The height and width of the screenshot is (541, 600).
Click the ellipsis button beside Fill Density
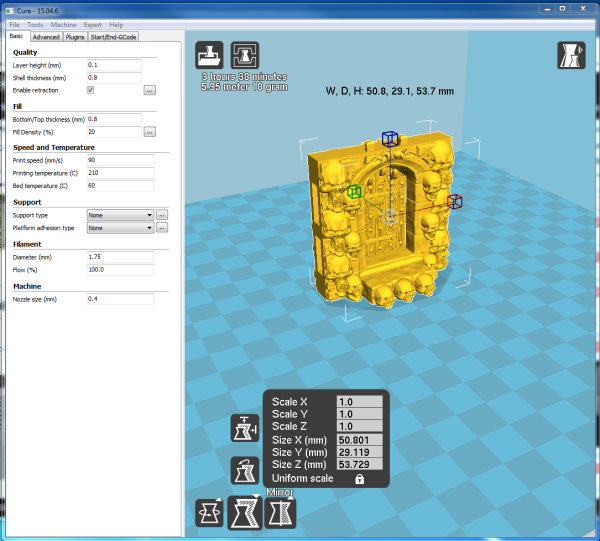click(150, 131)
